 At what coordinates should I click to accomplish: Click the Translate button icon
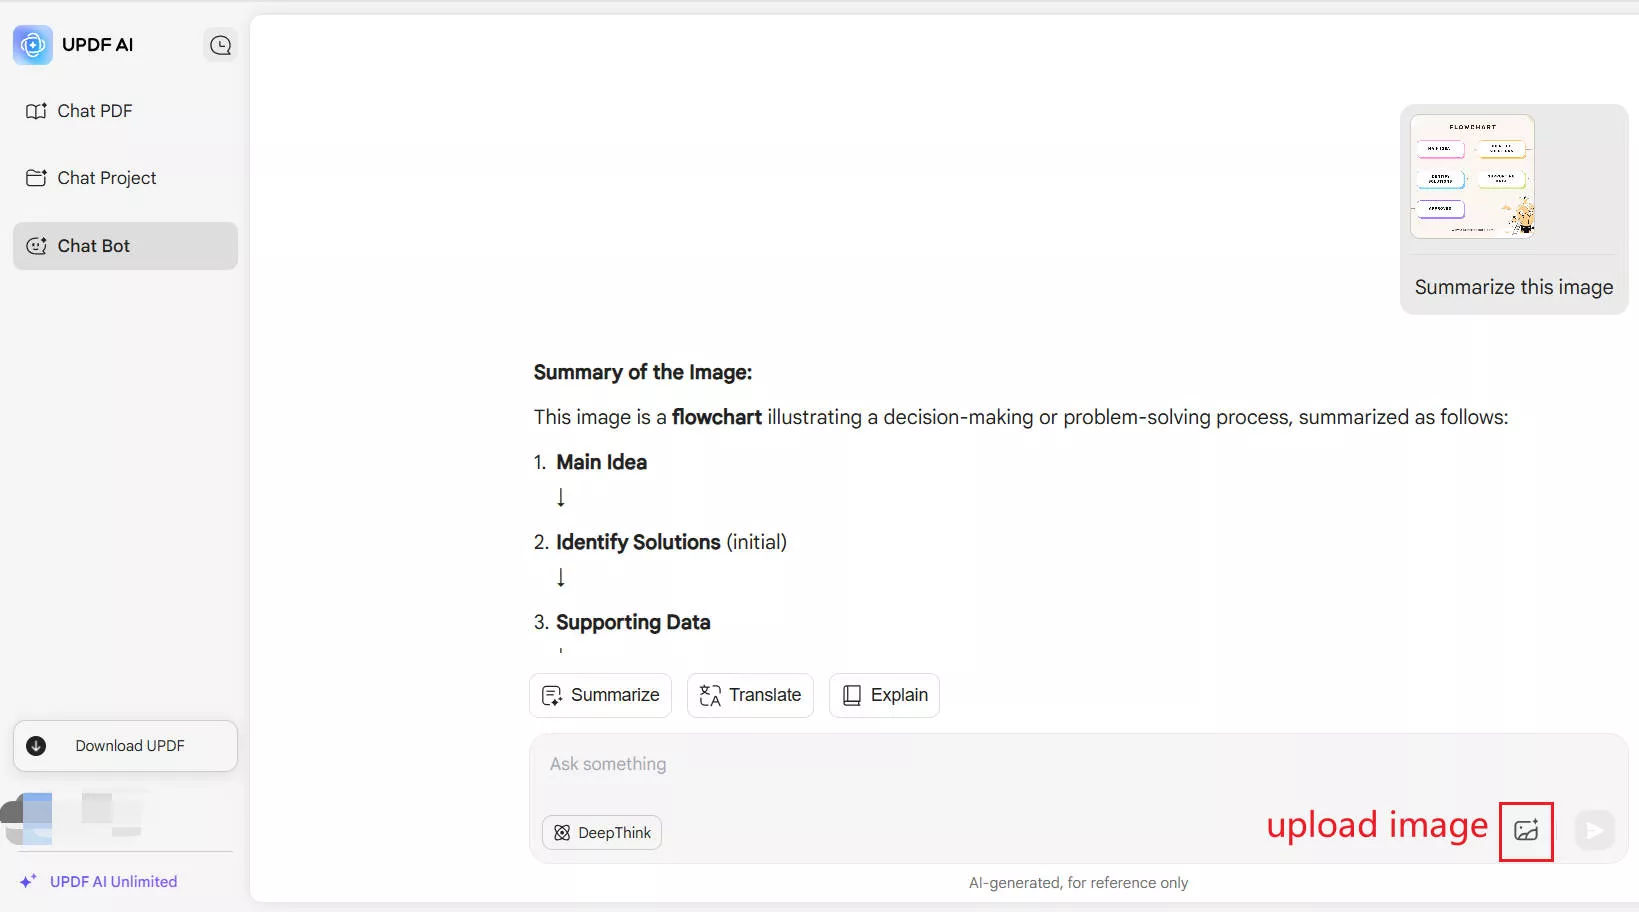coord(710,695)
